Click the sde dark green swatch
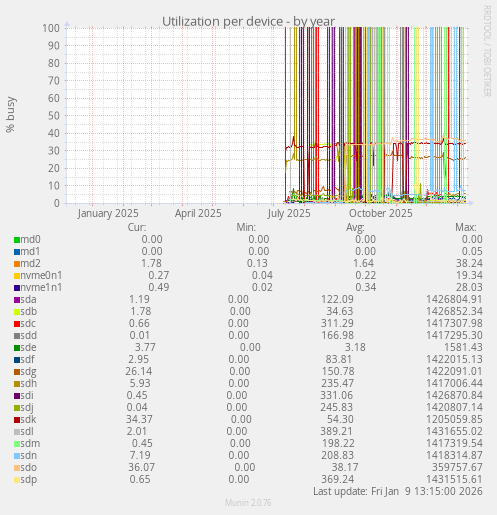This screenshot has width=497, height=515. pos(17,348)
